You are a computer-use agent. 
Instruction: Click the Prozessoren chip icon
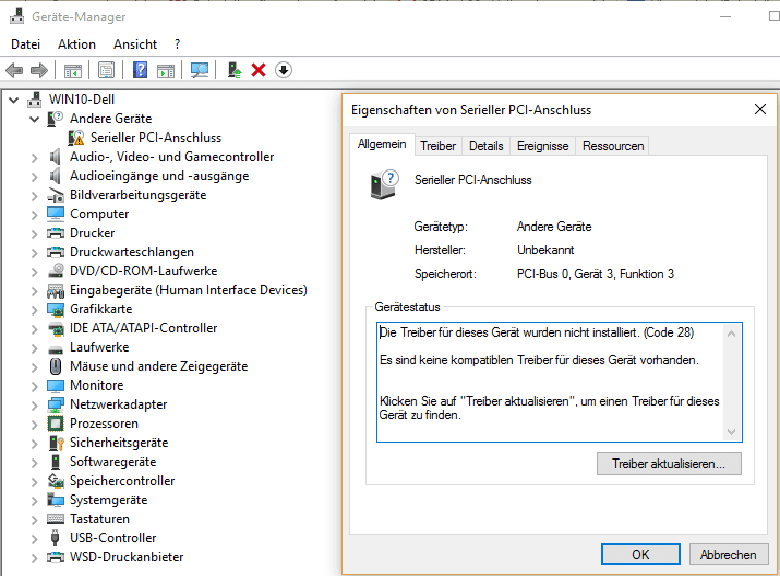point(55,423)
